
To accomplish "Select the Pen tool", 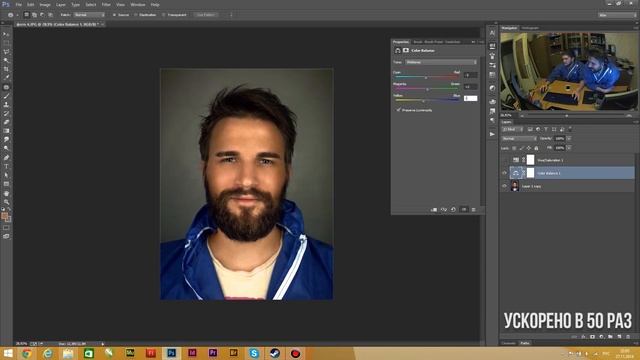I will pos(6,158).
